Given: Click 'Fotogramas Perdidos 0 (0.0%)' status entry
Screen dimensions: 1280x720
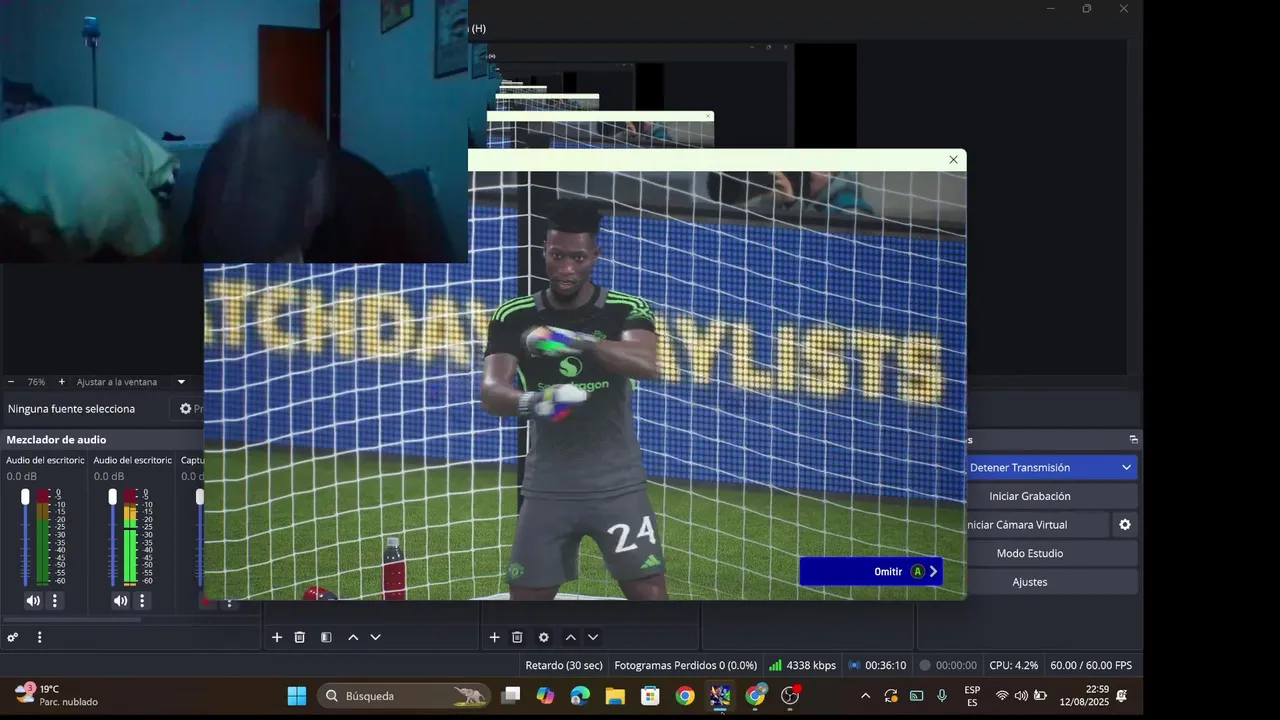Looking at the screenshot, I should point(686,665).
